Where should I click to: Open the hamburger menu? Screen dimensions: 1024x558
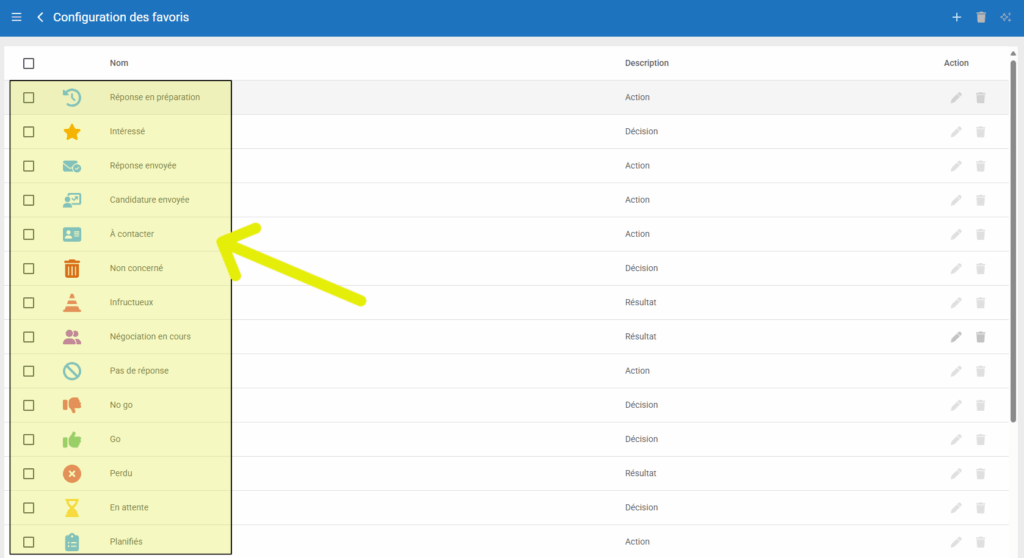pyautogui.click(x=16, y=17)
